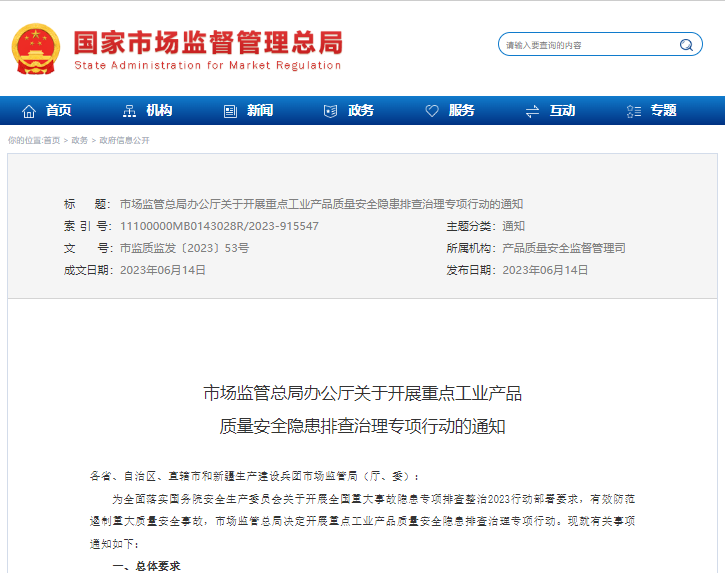Image resolution: width=725 pixels, height=573 pixels.
Task: Click the exchange arrows icon beside 互动
Action: [532, 111]
